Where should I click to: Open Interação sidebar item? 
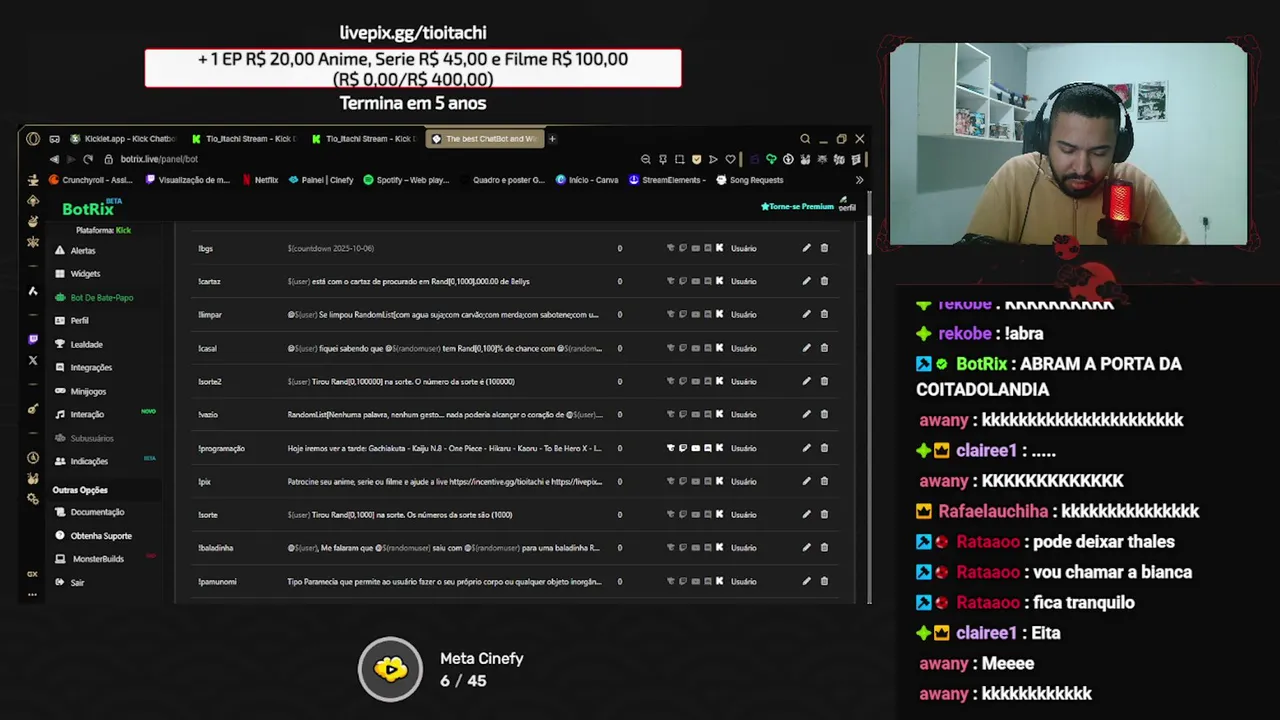pyautogui.click(x=79, y=415)
